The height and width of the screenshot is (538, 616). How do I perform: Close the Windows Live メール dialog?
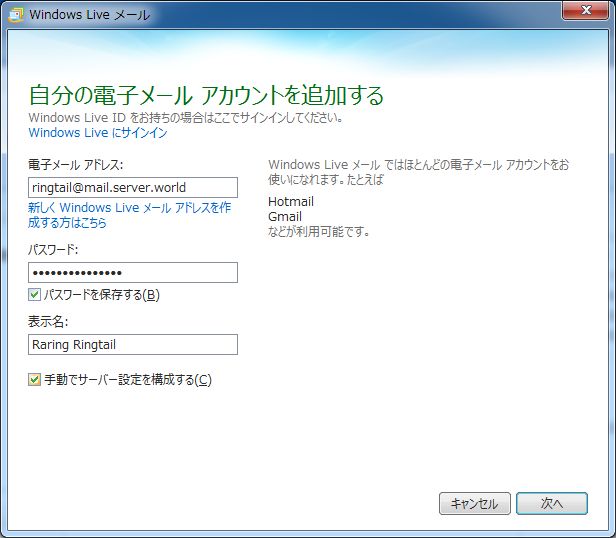tap(585, 10)
